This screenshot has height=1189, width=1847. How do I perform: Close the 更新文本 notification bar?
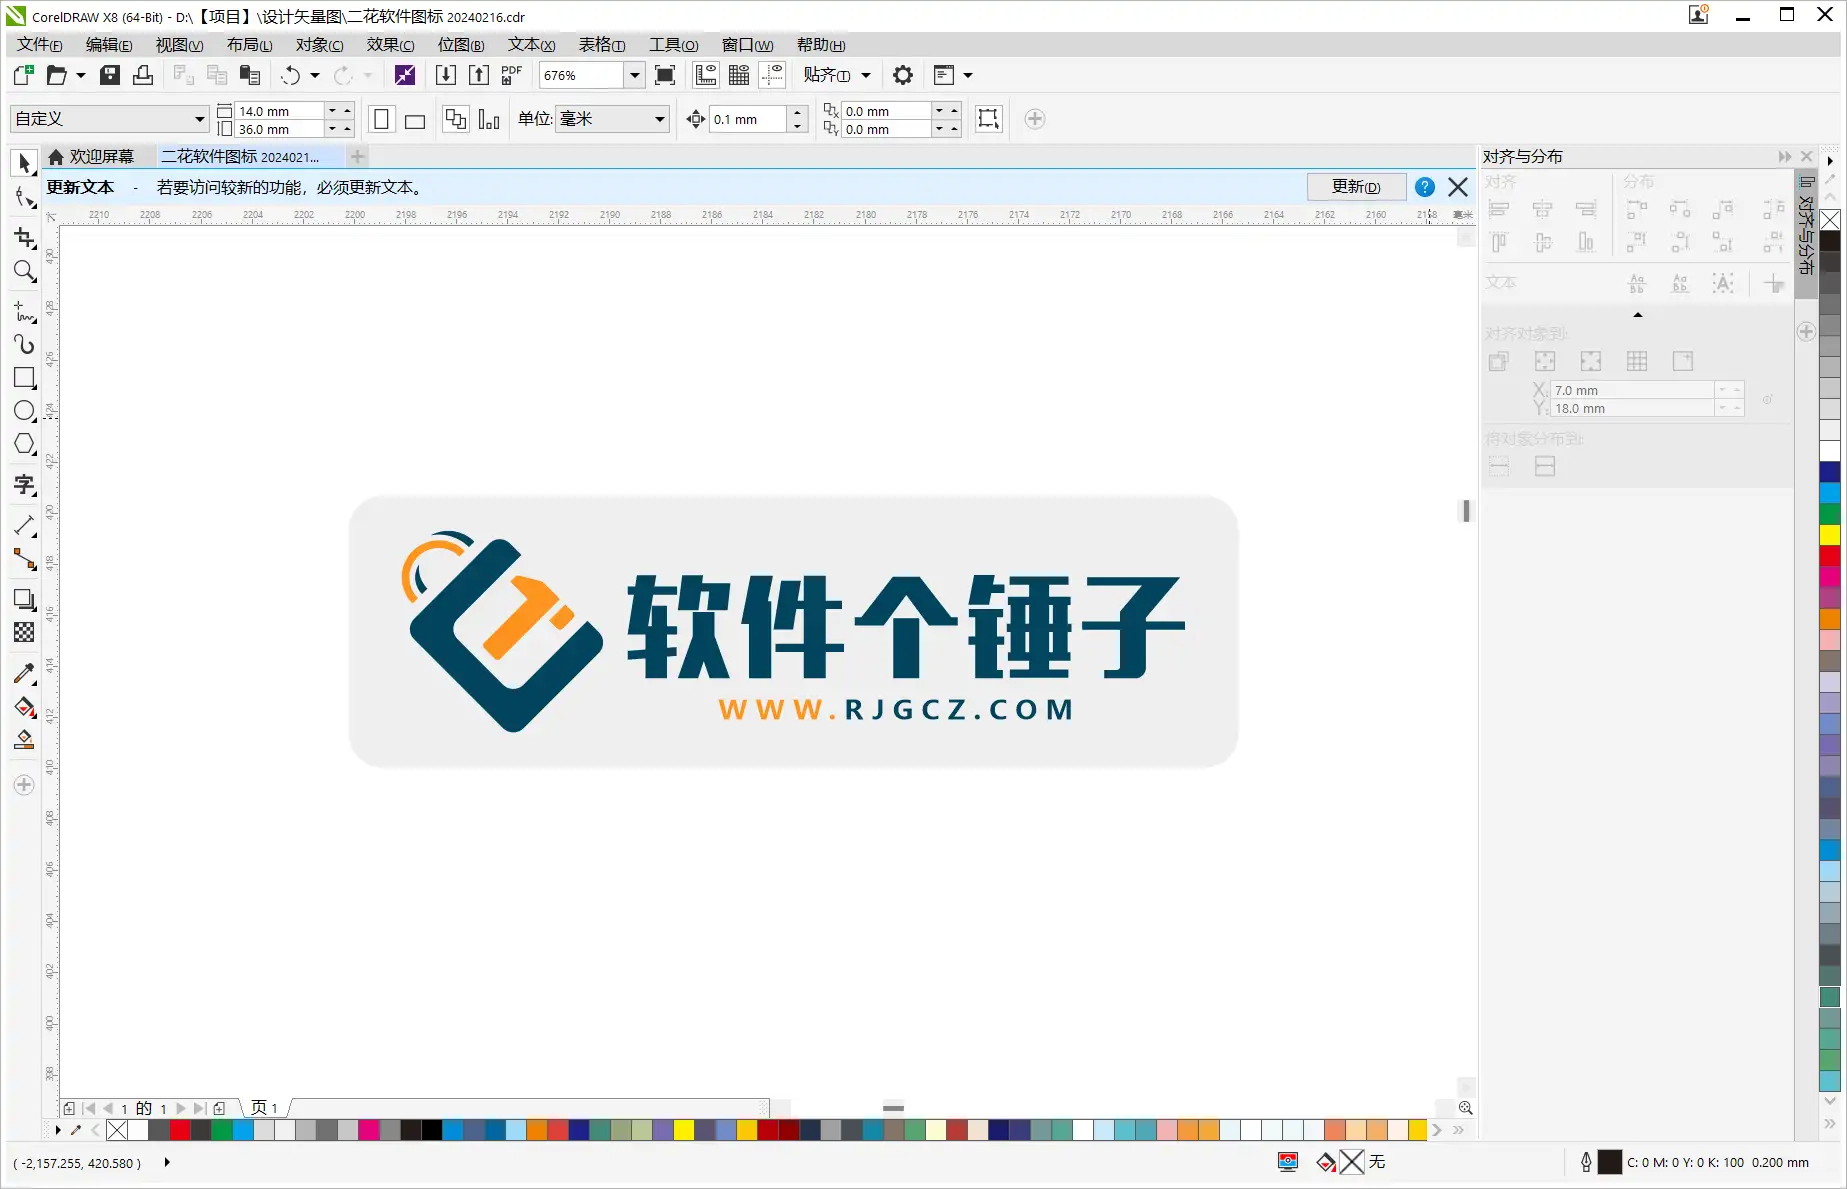pyautogui.click(x=1458, y=187)
